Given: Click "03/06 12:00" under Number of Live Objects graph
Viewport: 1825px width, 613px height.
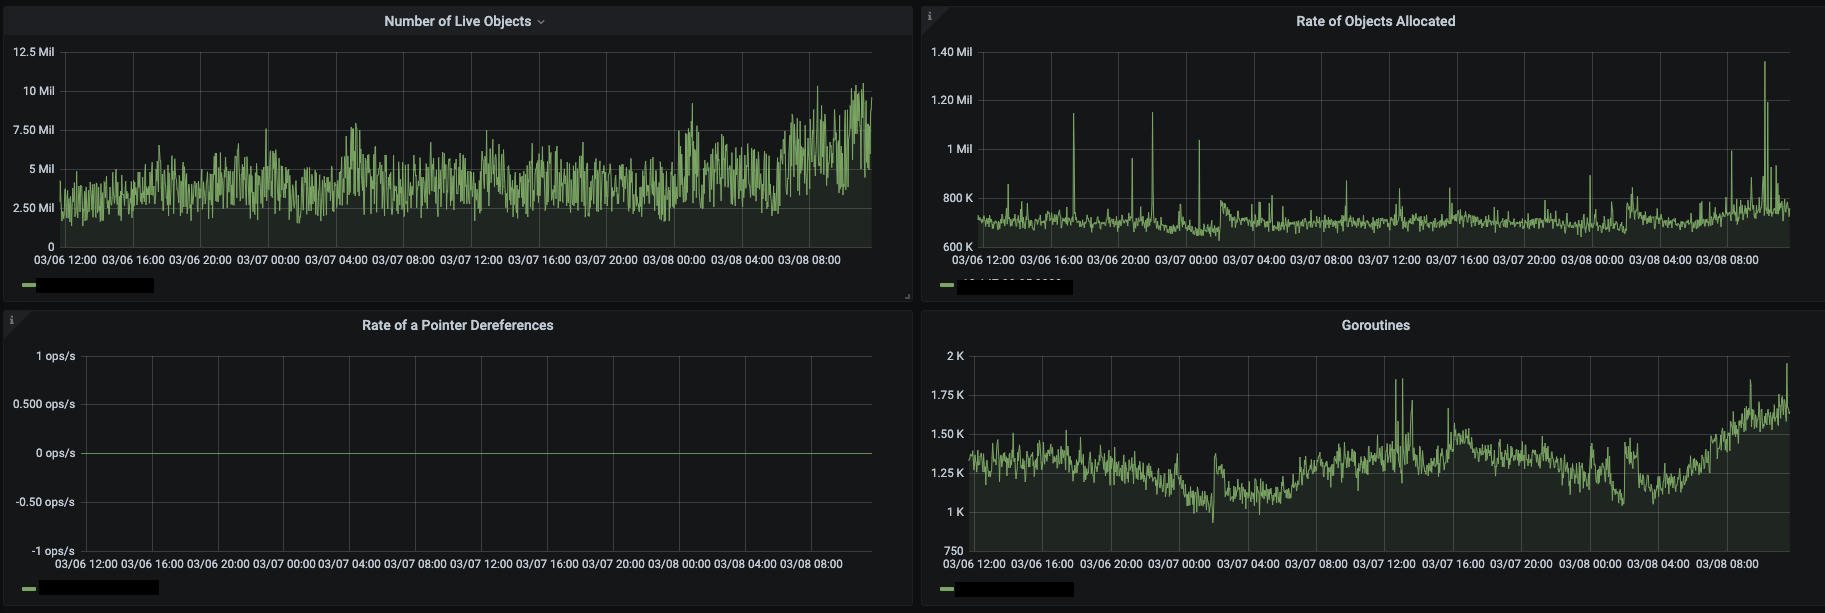Looking at the screenshot, I should [65, 260].
